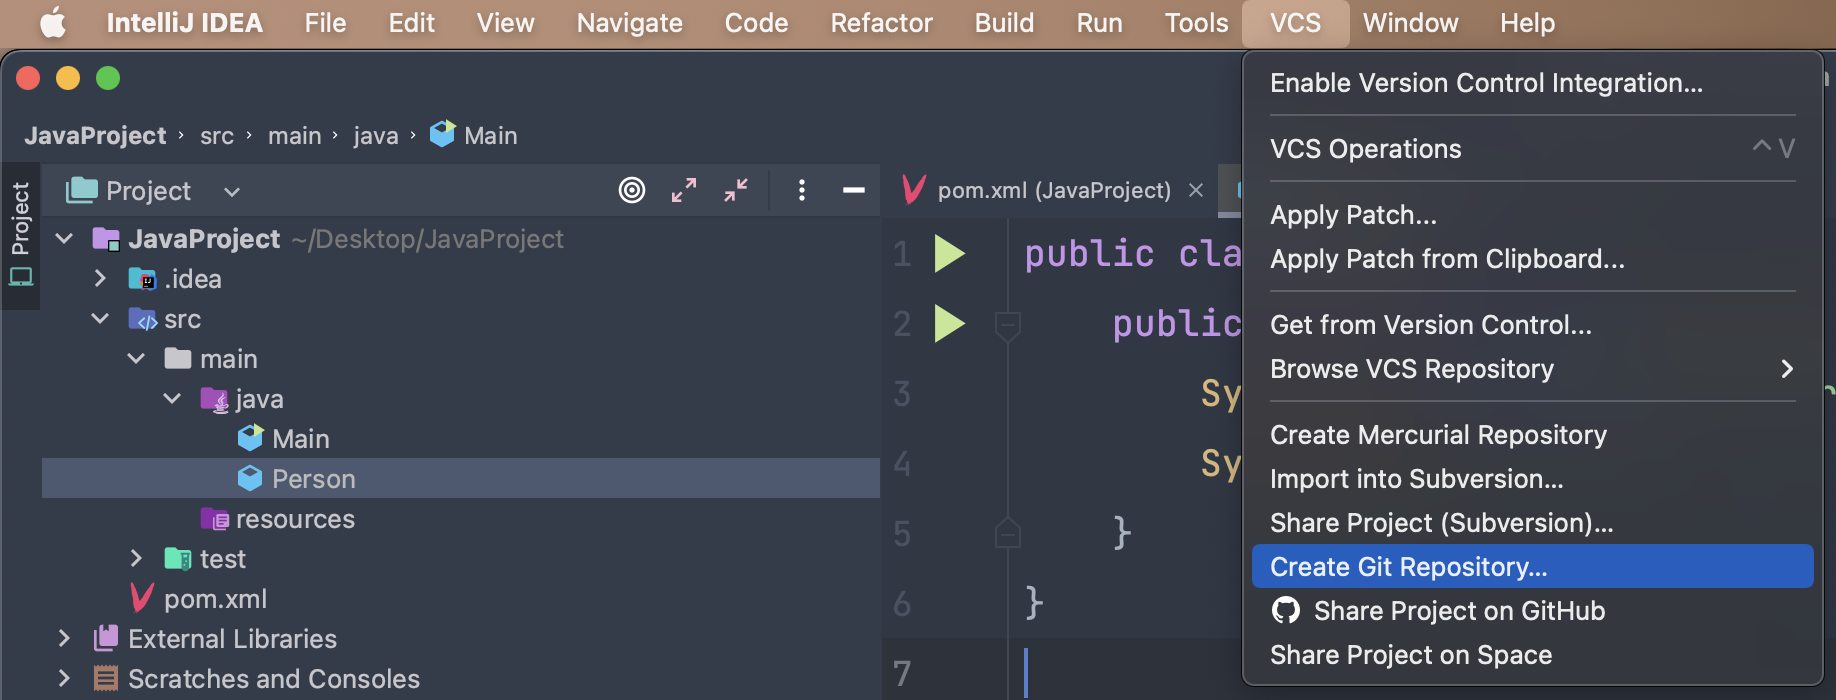Click the pom.xml Maven file icon in tree
This screenshot has height=700, width=1836.
pos(142,598)
